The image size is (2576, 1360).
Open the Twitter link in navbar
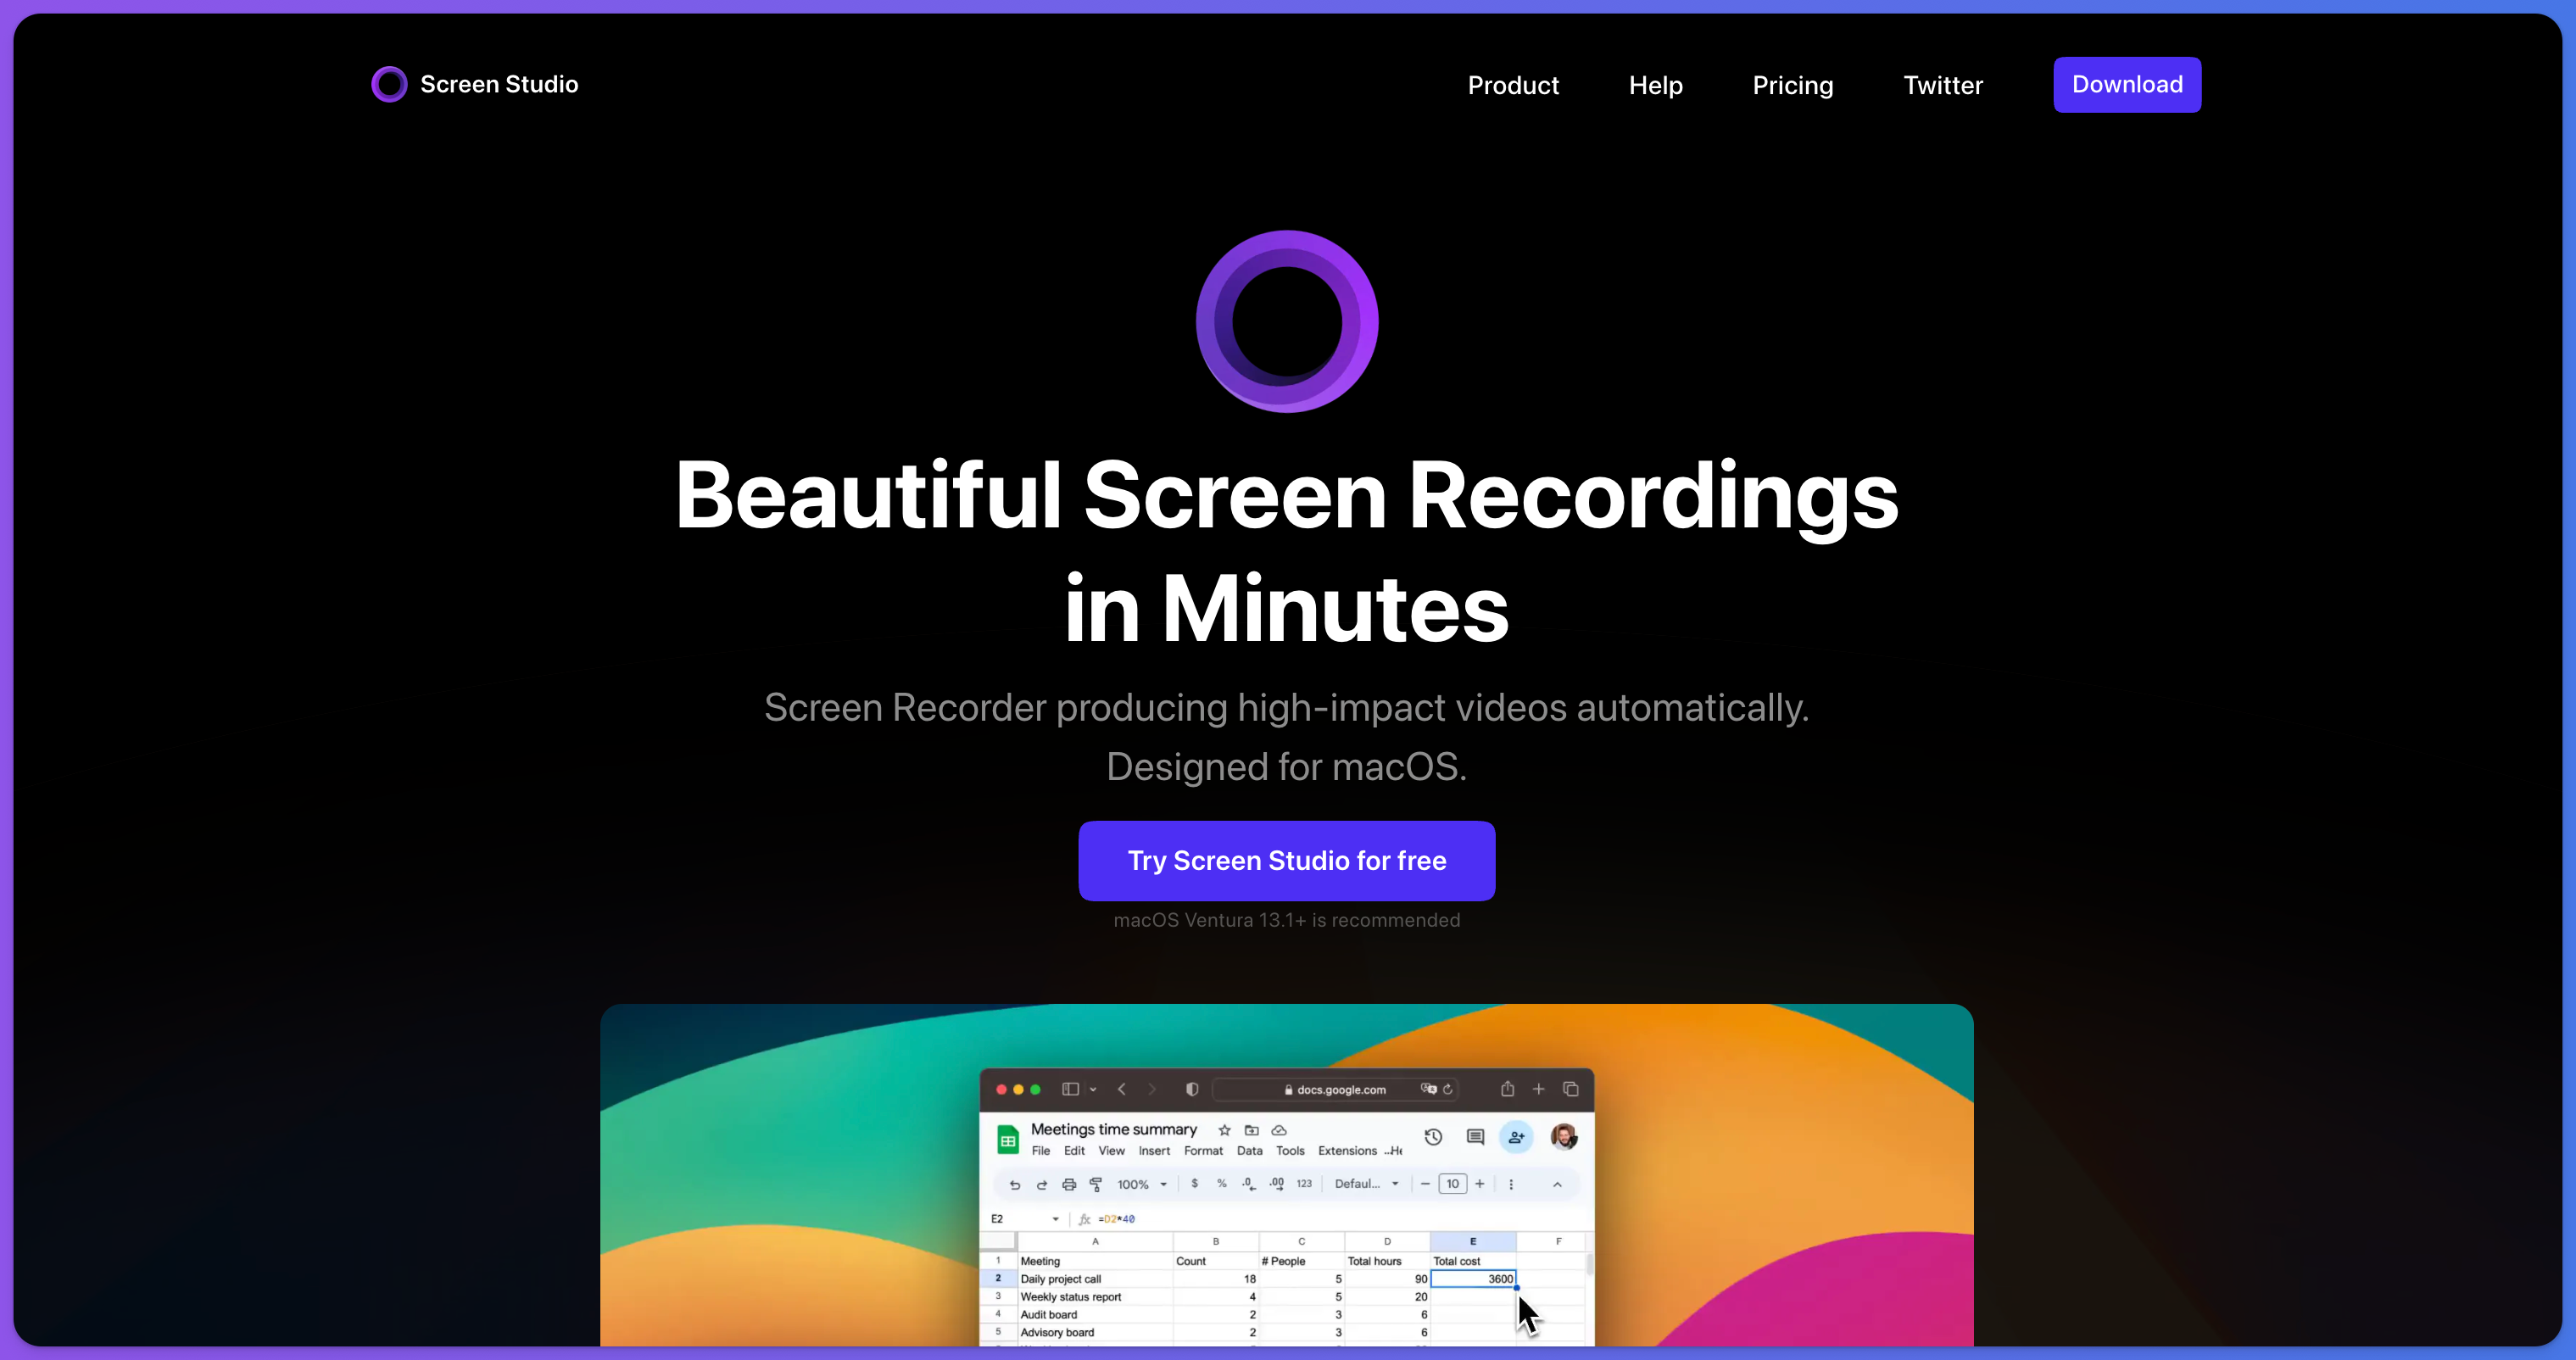1942,86
